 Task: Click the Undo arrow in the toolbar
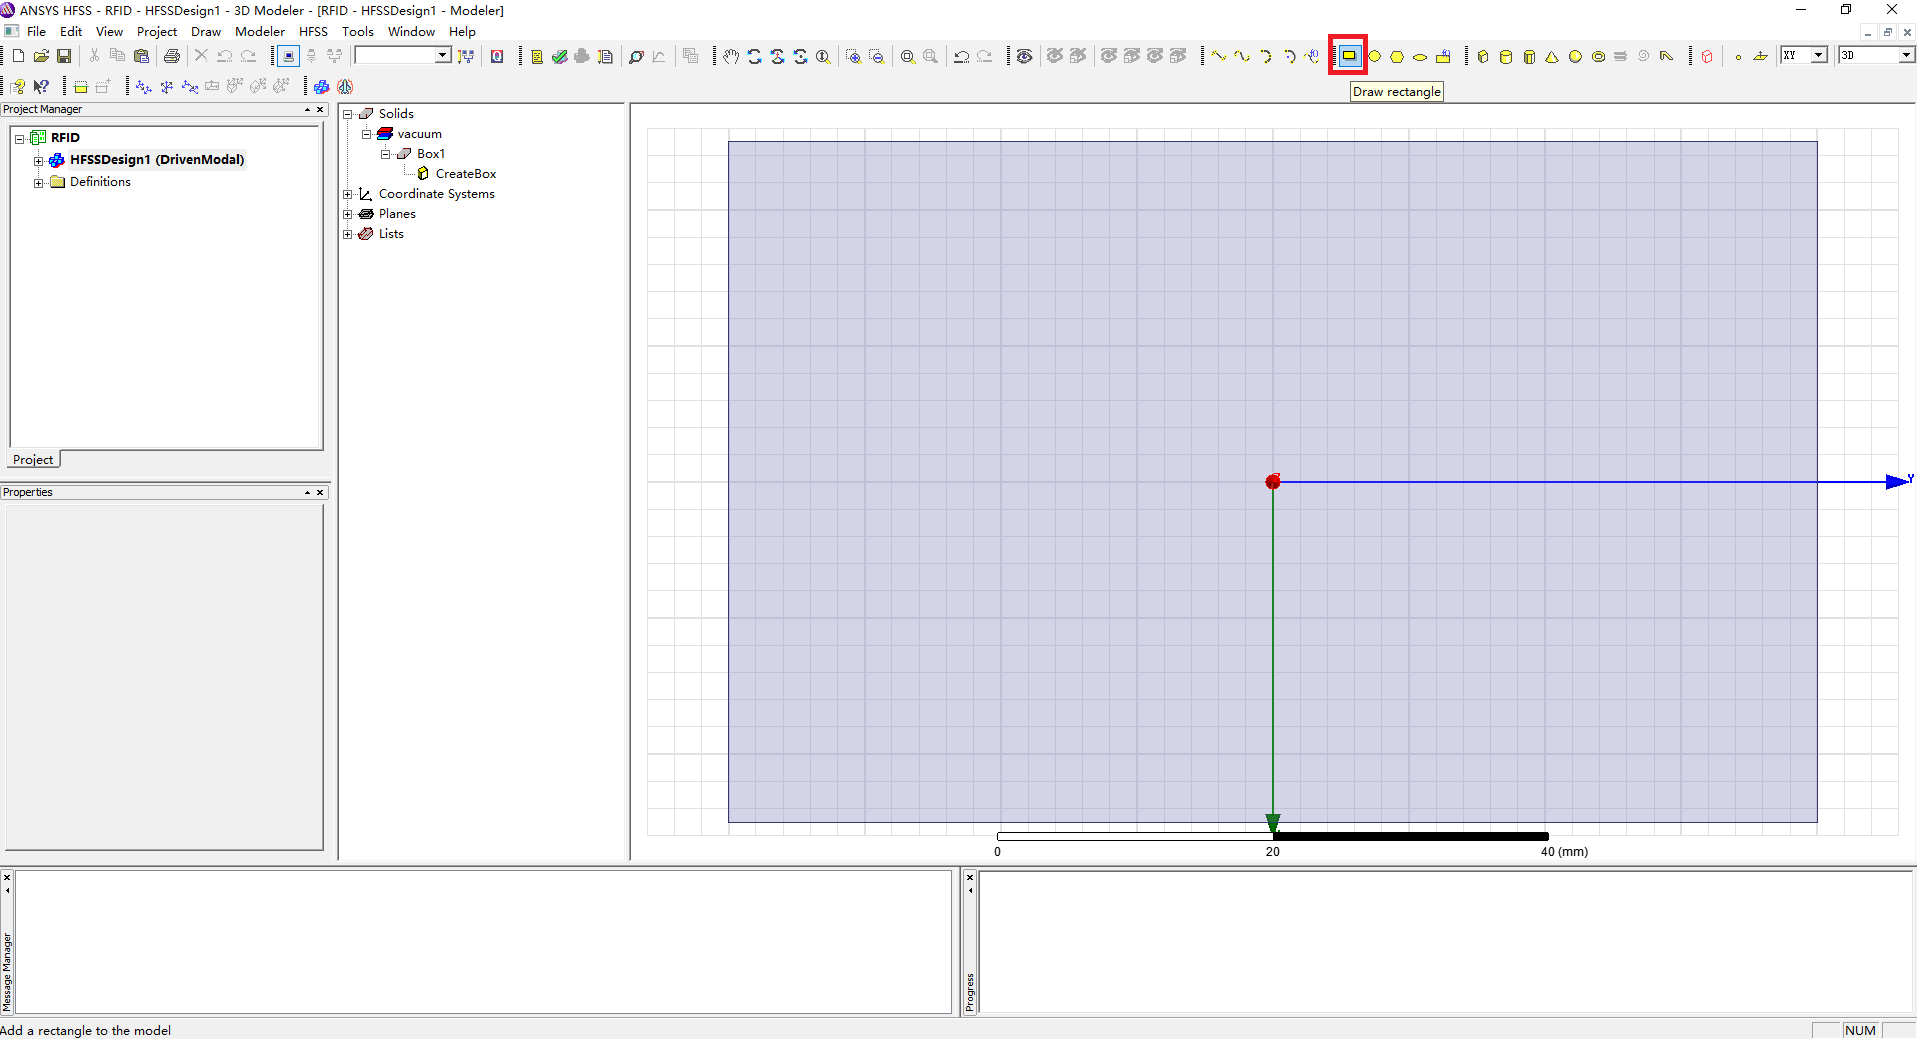click(x=225, y=57)
